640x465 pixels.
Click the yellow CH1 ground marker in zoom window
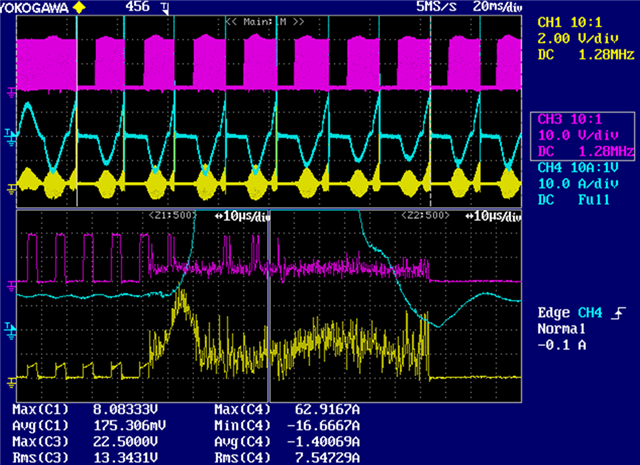(x=11, y=382)
